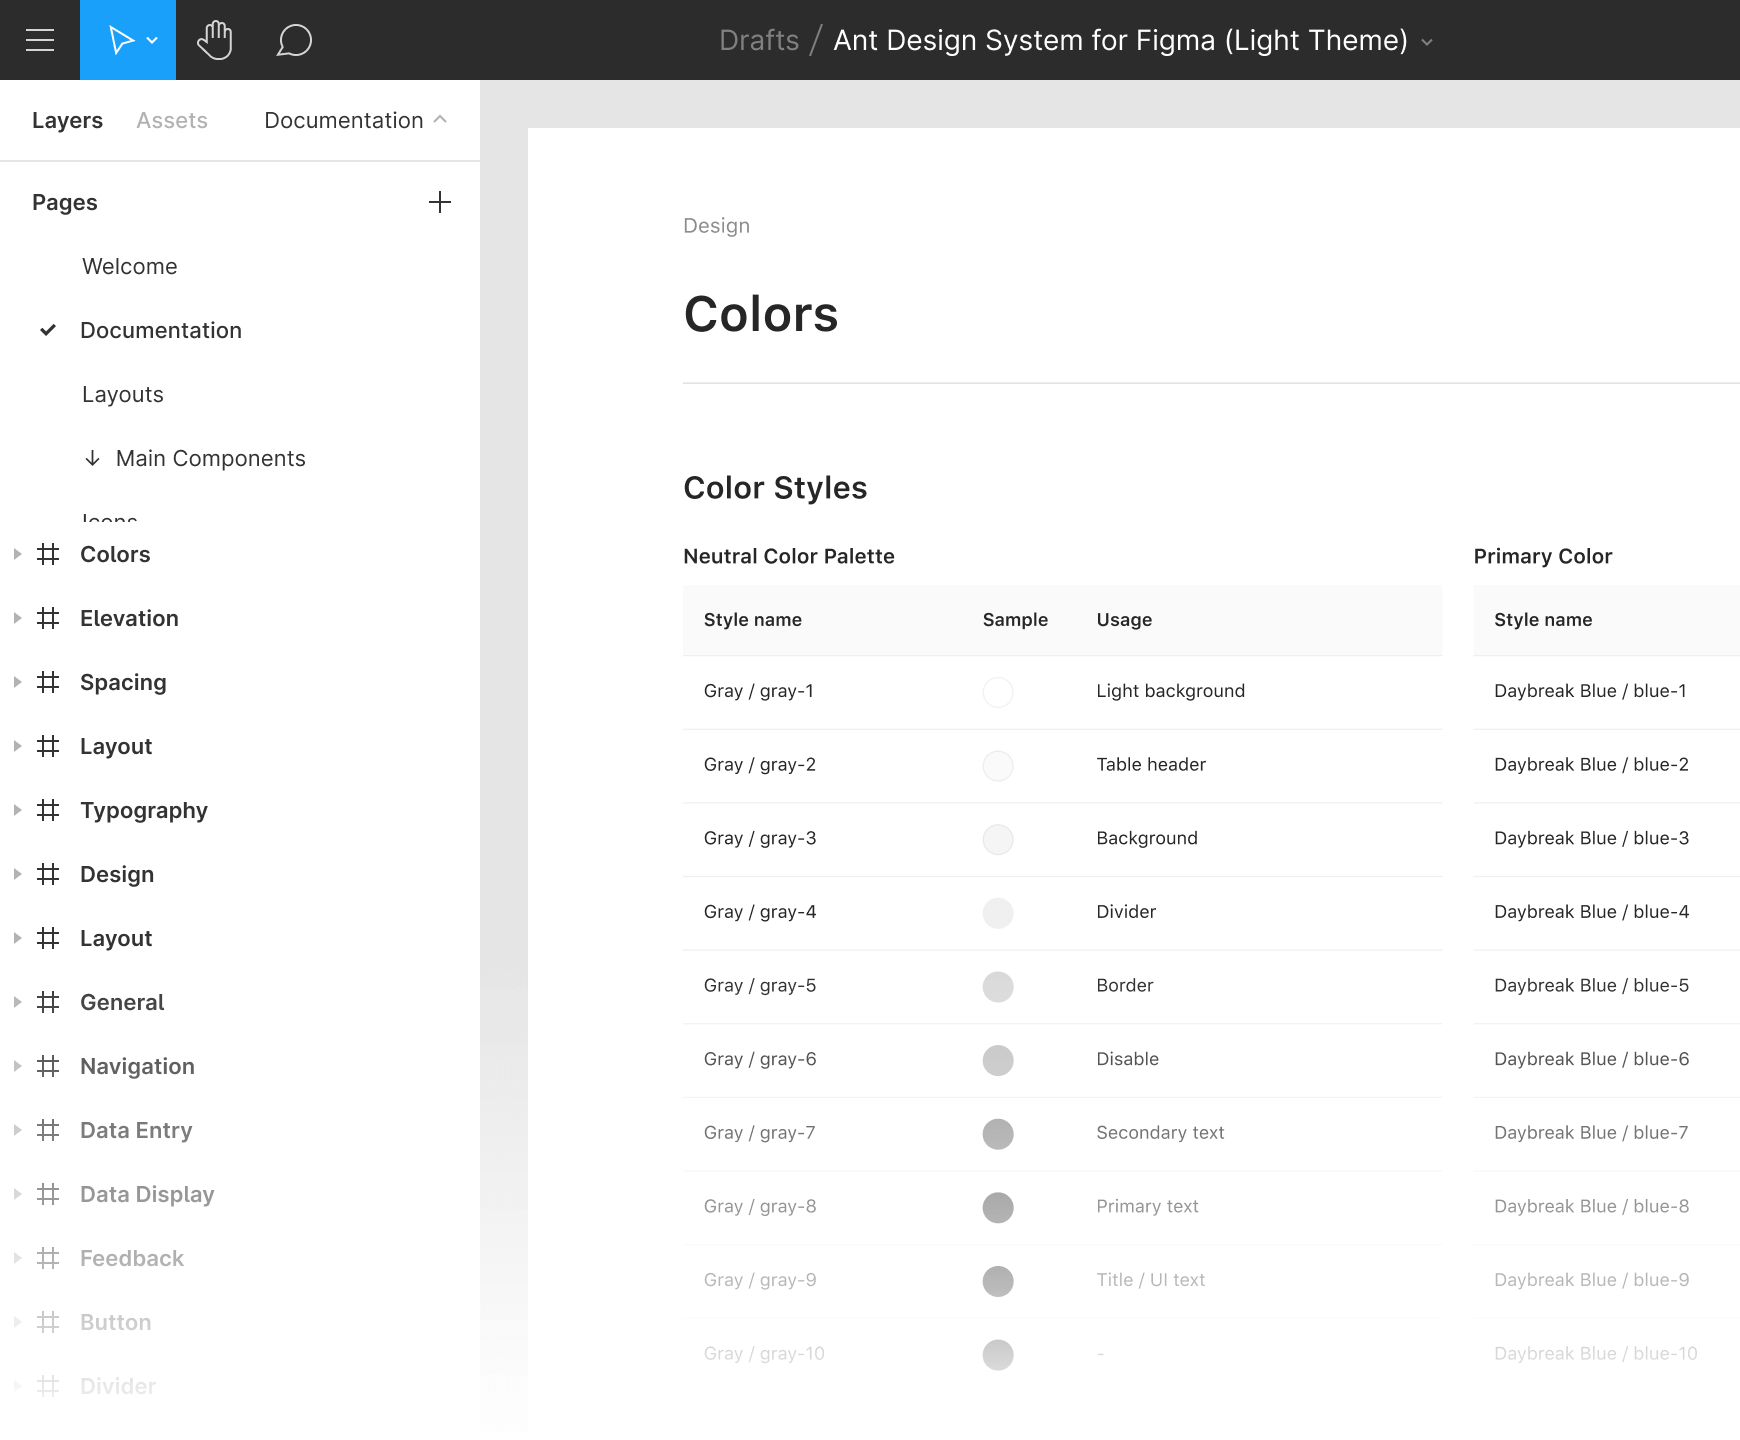Select the Main Components page
This screenshot has width=1740, height=1440.
tap(210, 458)
